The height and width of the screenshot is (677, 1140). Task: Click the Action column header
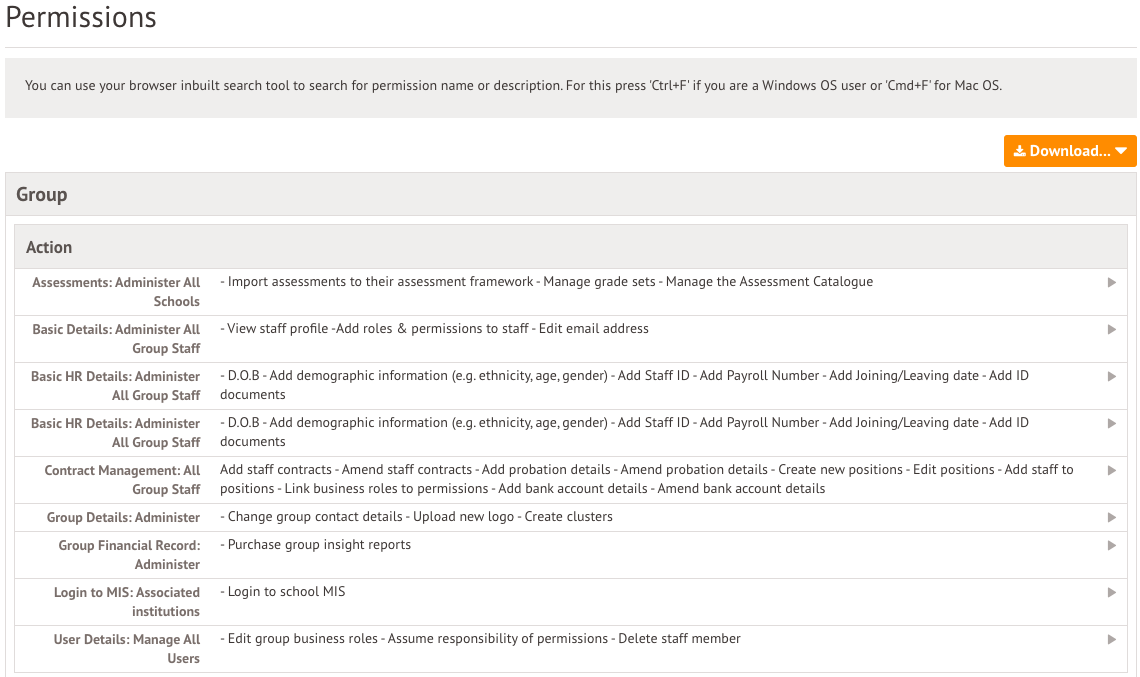click(49, 247)
